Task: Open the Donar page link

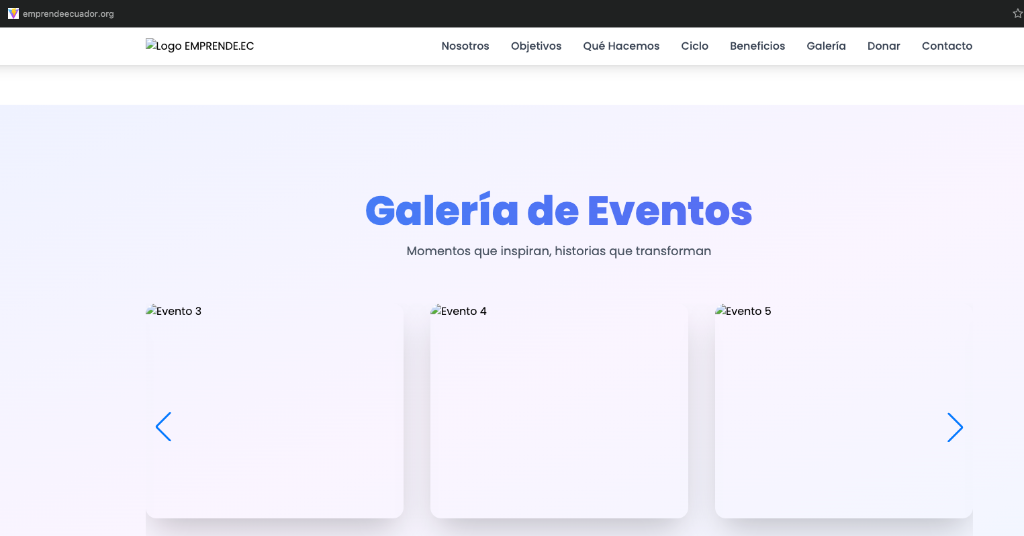Action: pos(883,46)
